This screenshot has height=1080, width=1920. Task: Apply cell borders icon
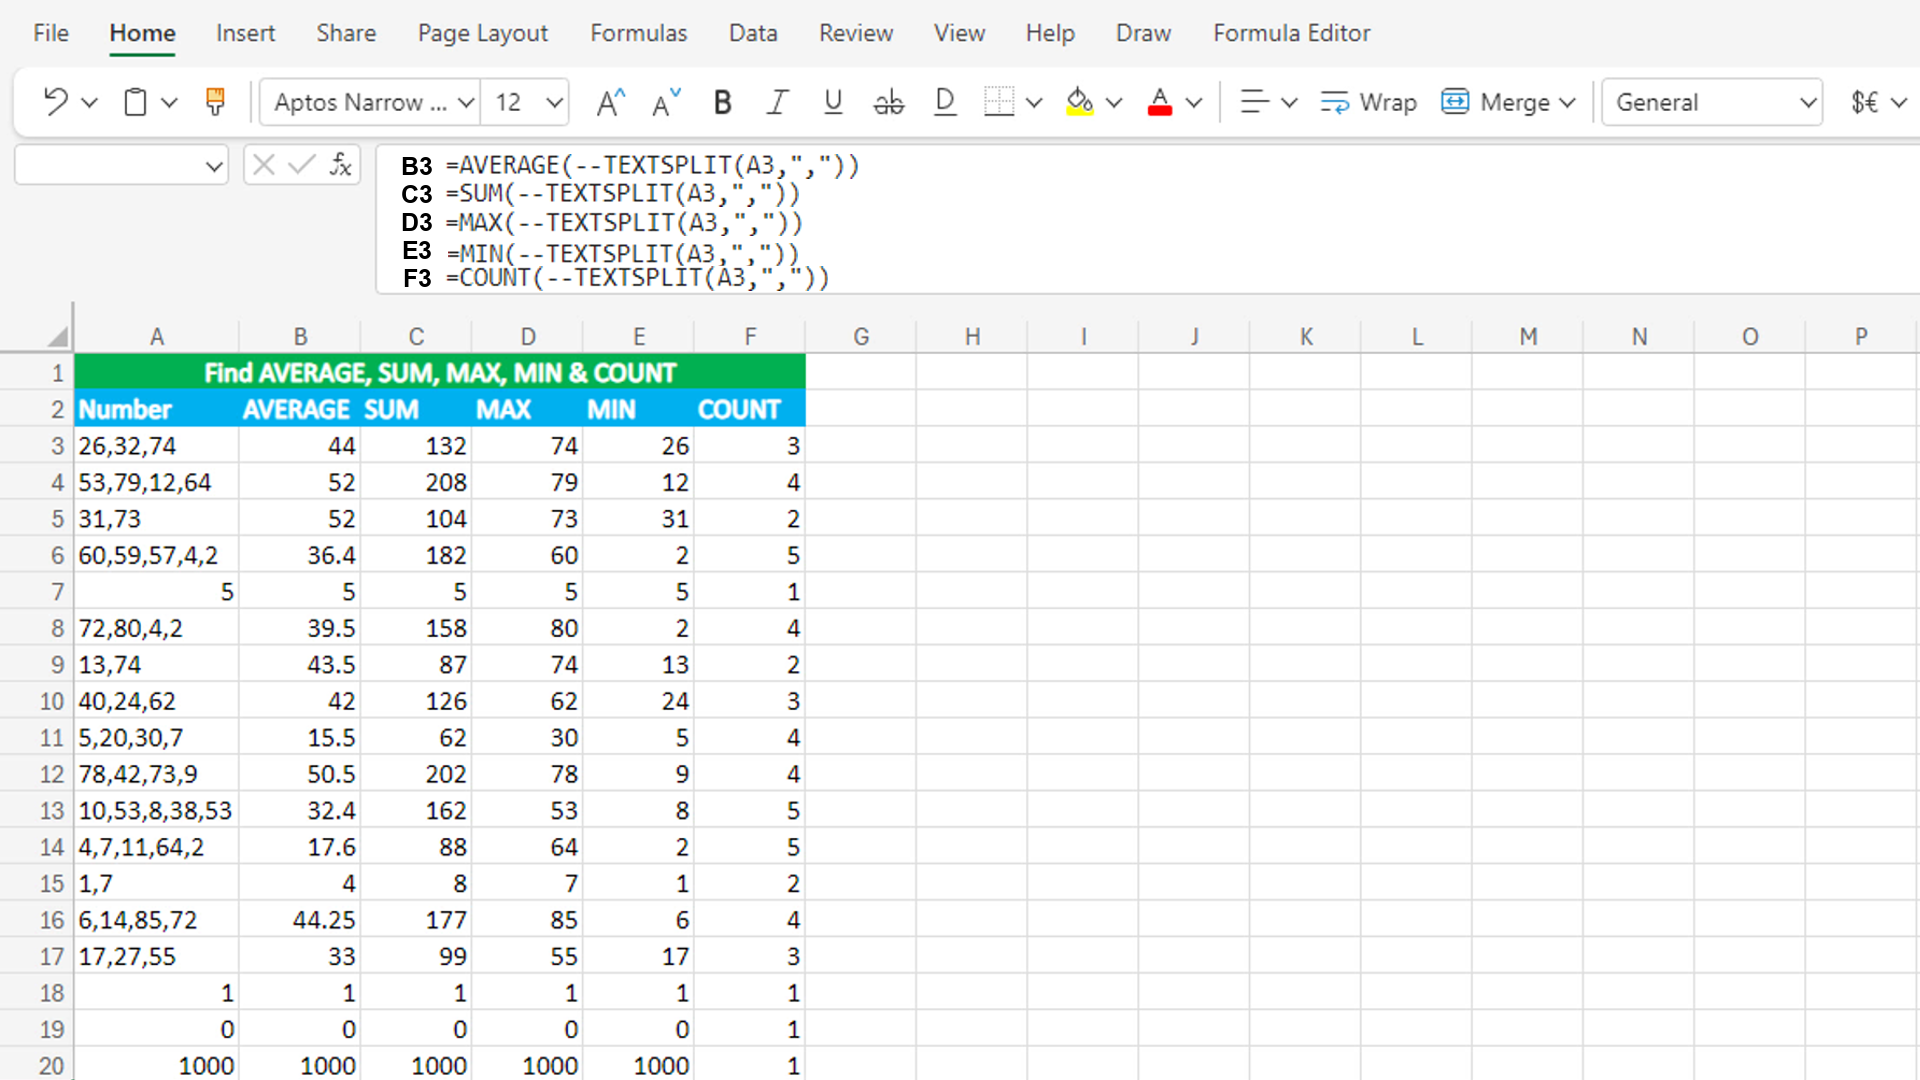[999, 102]
